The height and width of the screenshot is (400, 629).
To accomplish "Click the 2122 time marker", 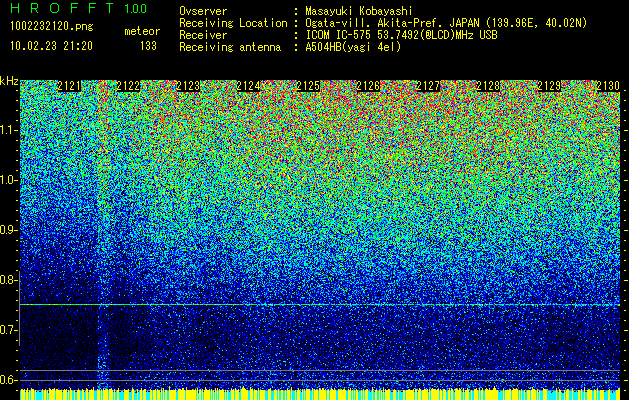I will (128, 86).
